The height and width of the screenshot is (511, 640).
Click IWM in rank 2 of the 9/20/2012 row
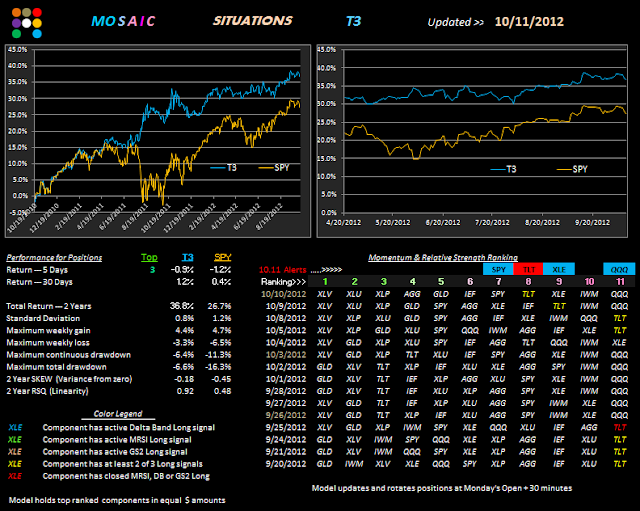click(x=353, y=464)
